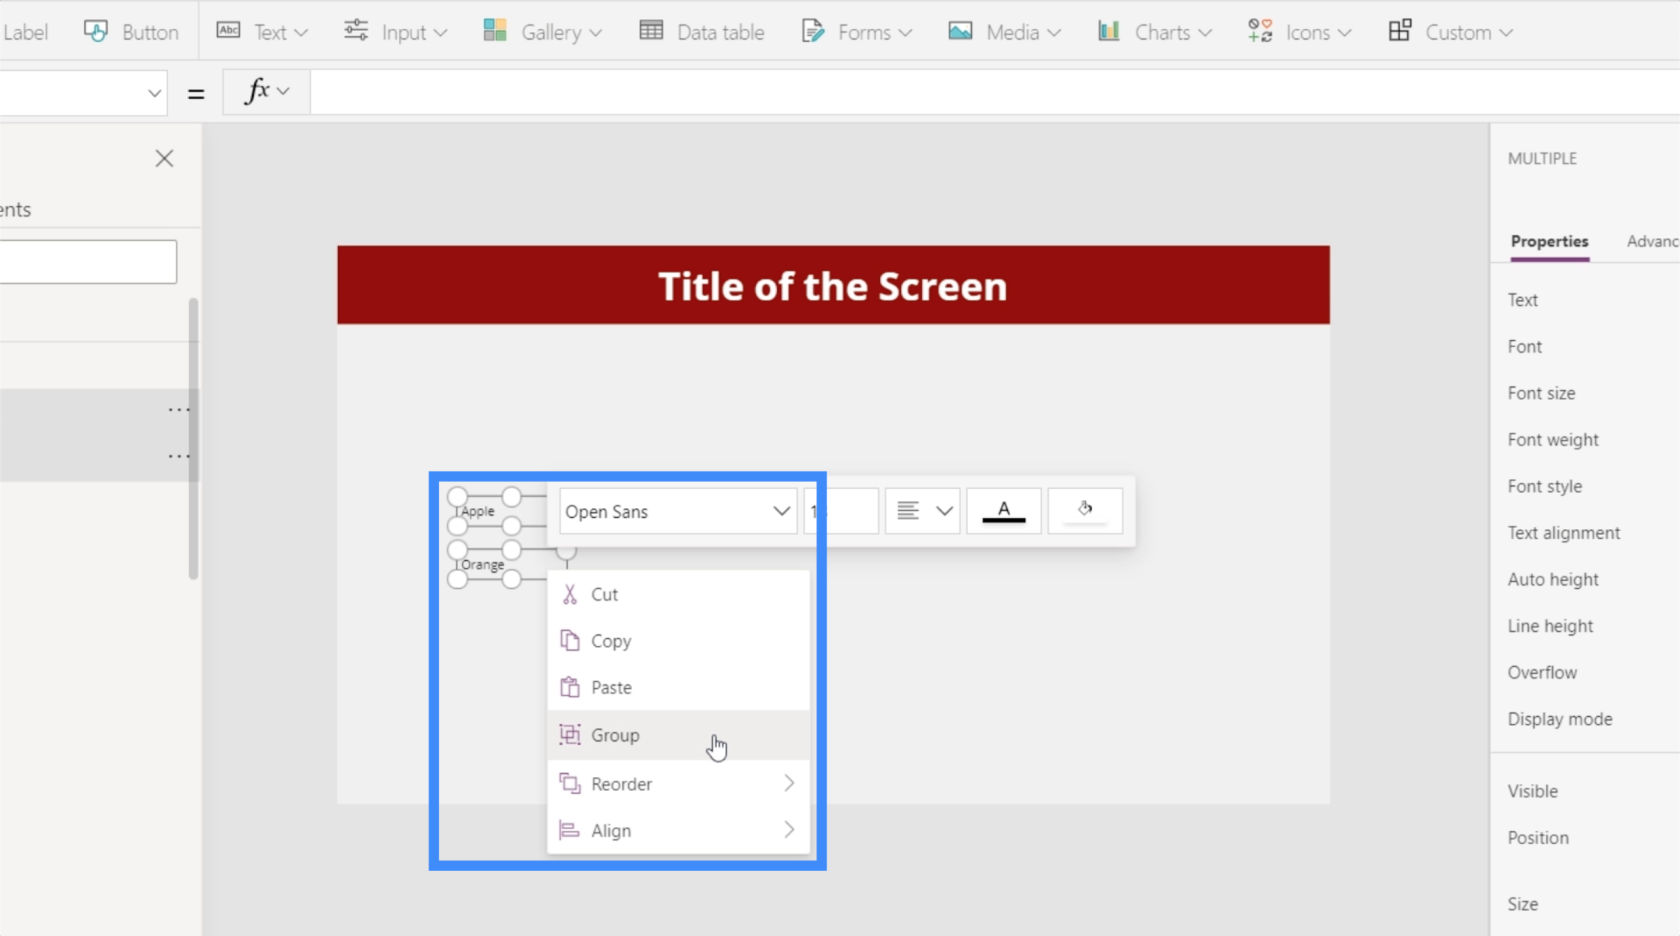Open the Charts dropdown

click(1154, 32)
